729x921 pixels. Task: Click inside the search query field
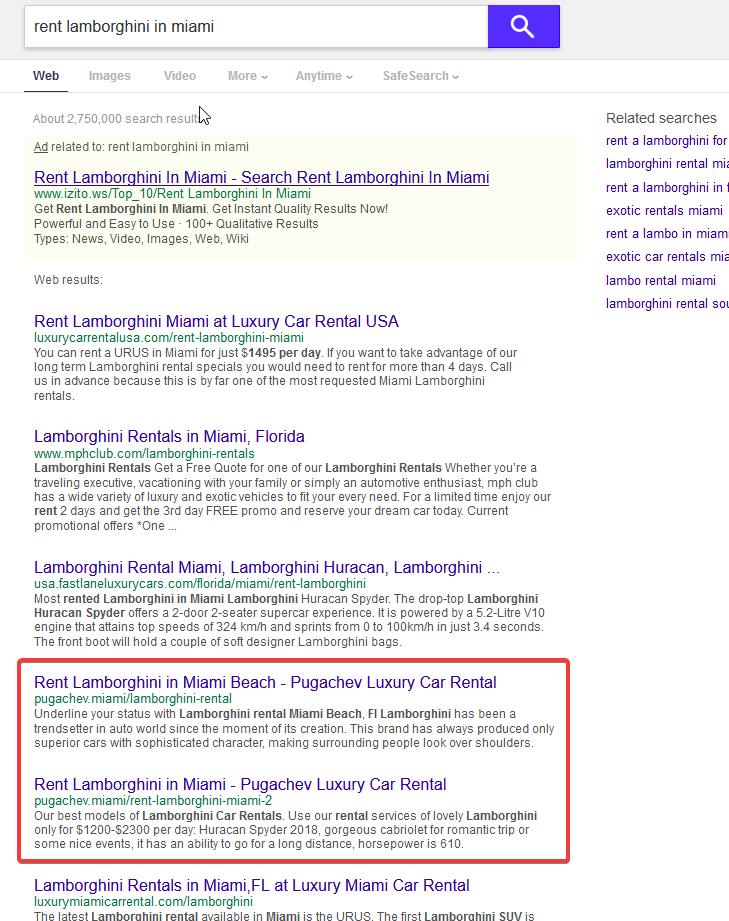pos(256,26)
